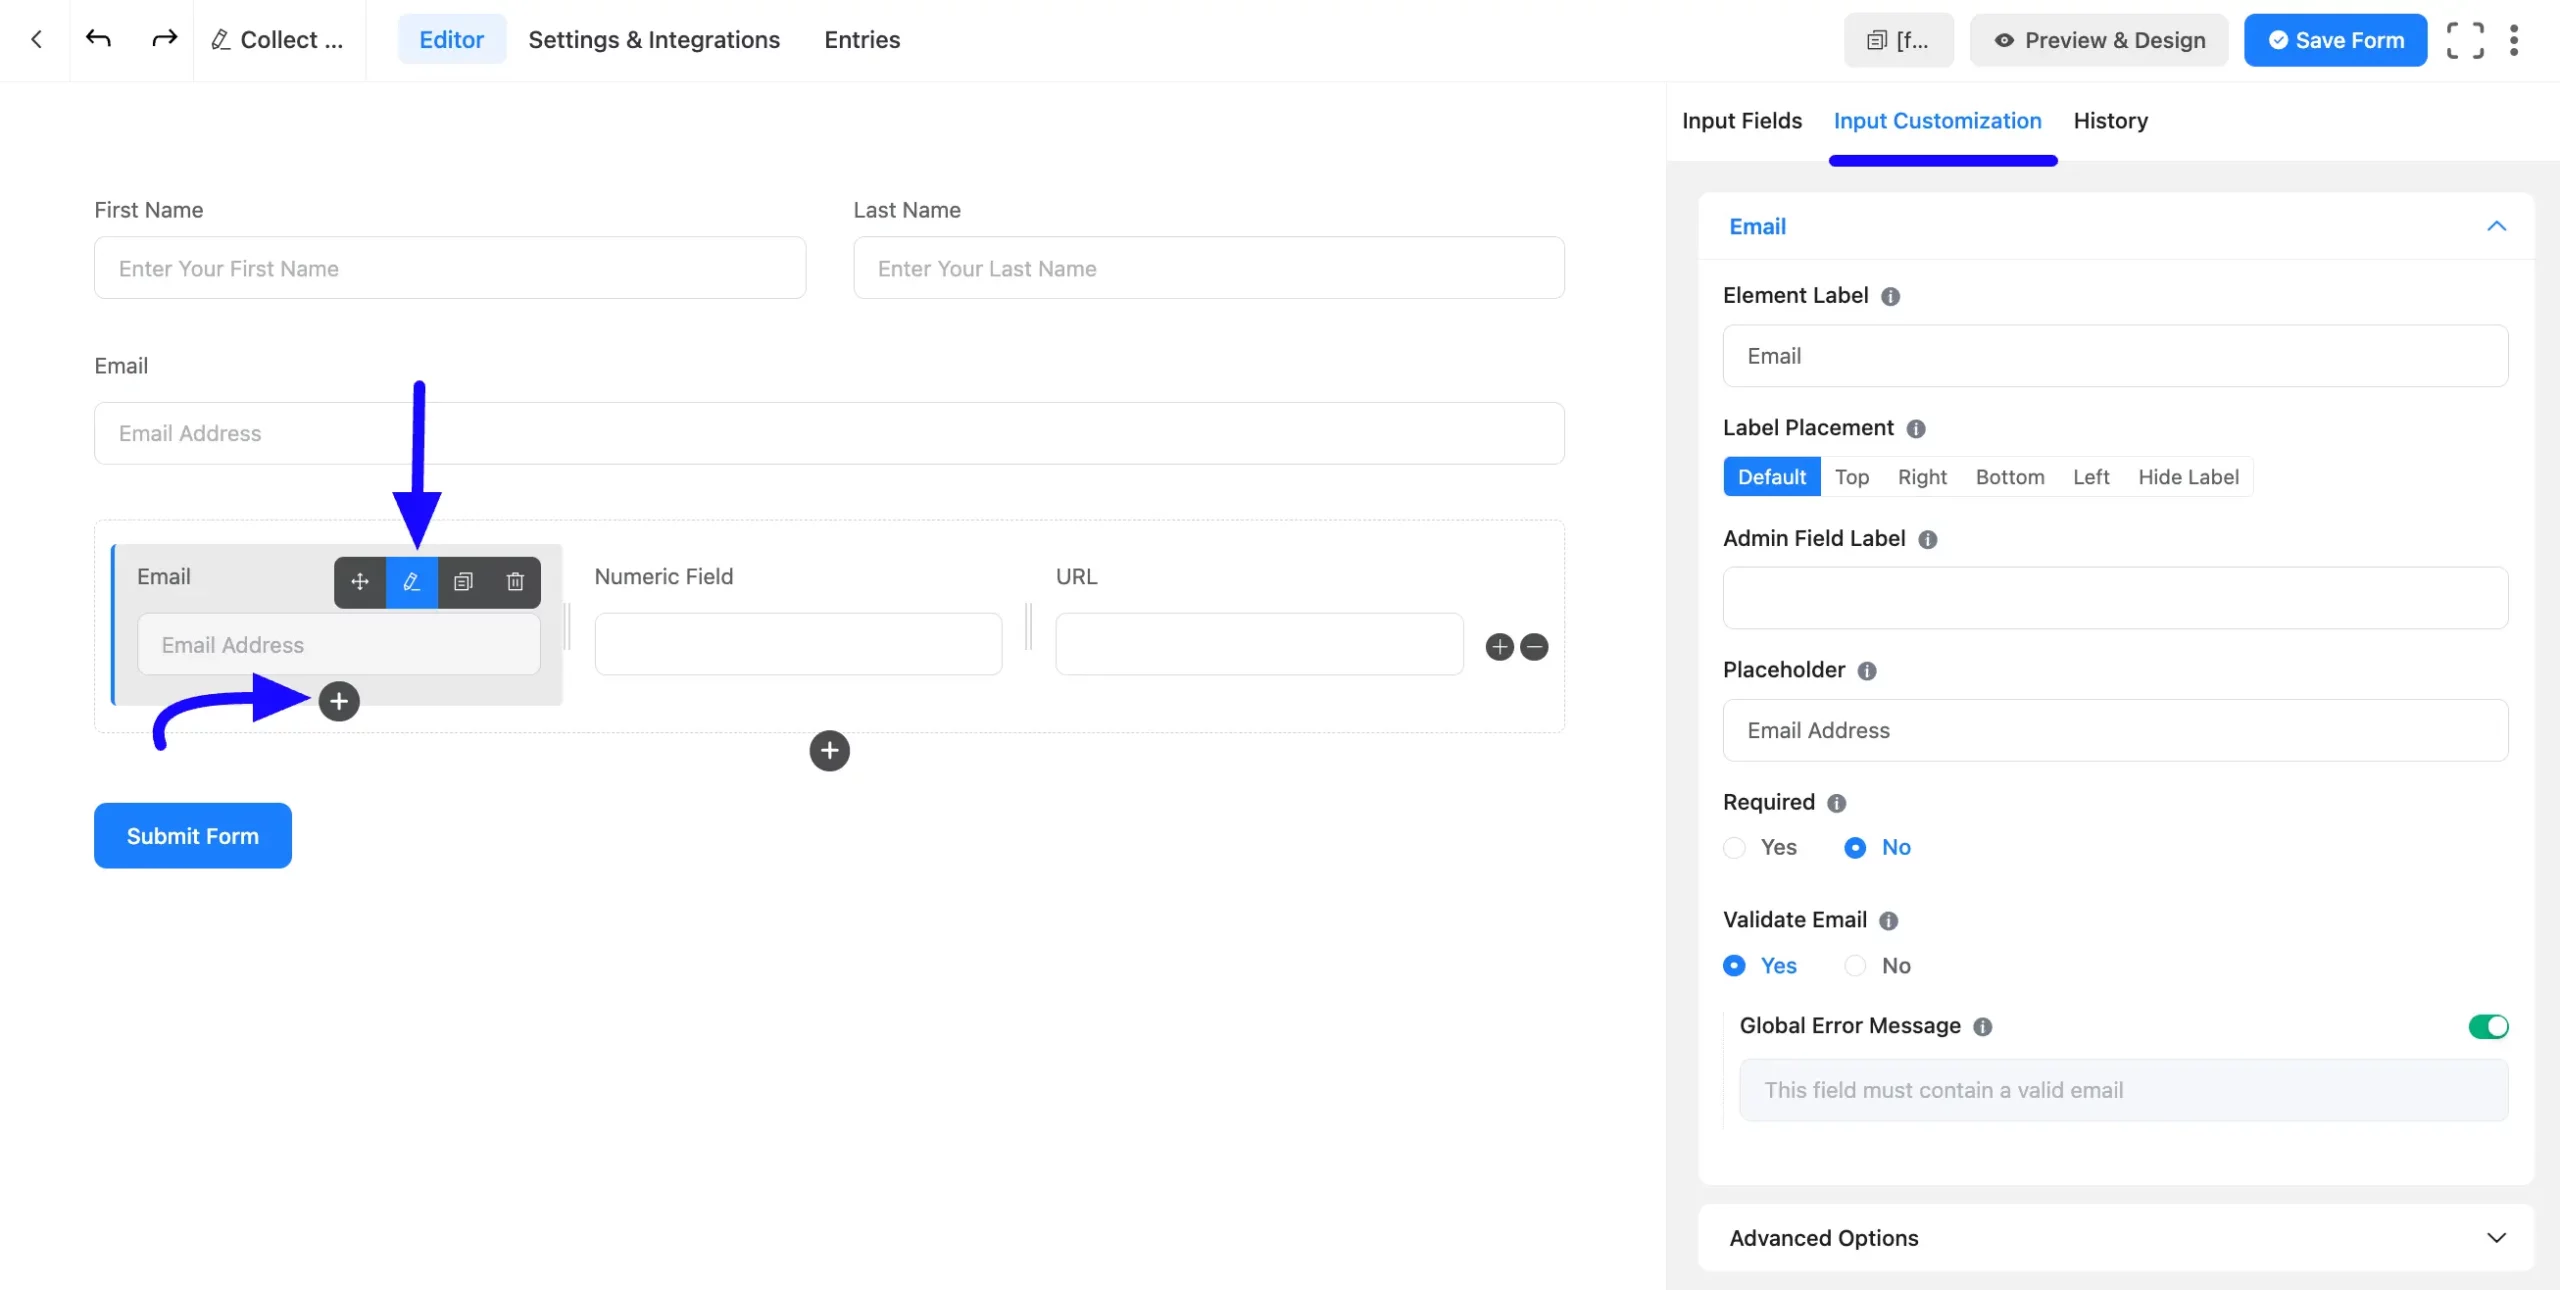Remove a column from the container

(1534, 647)
